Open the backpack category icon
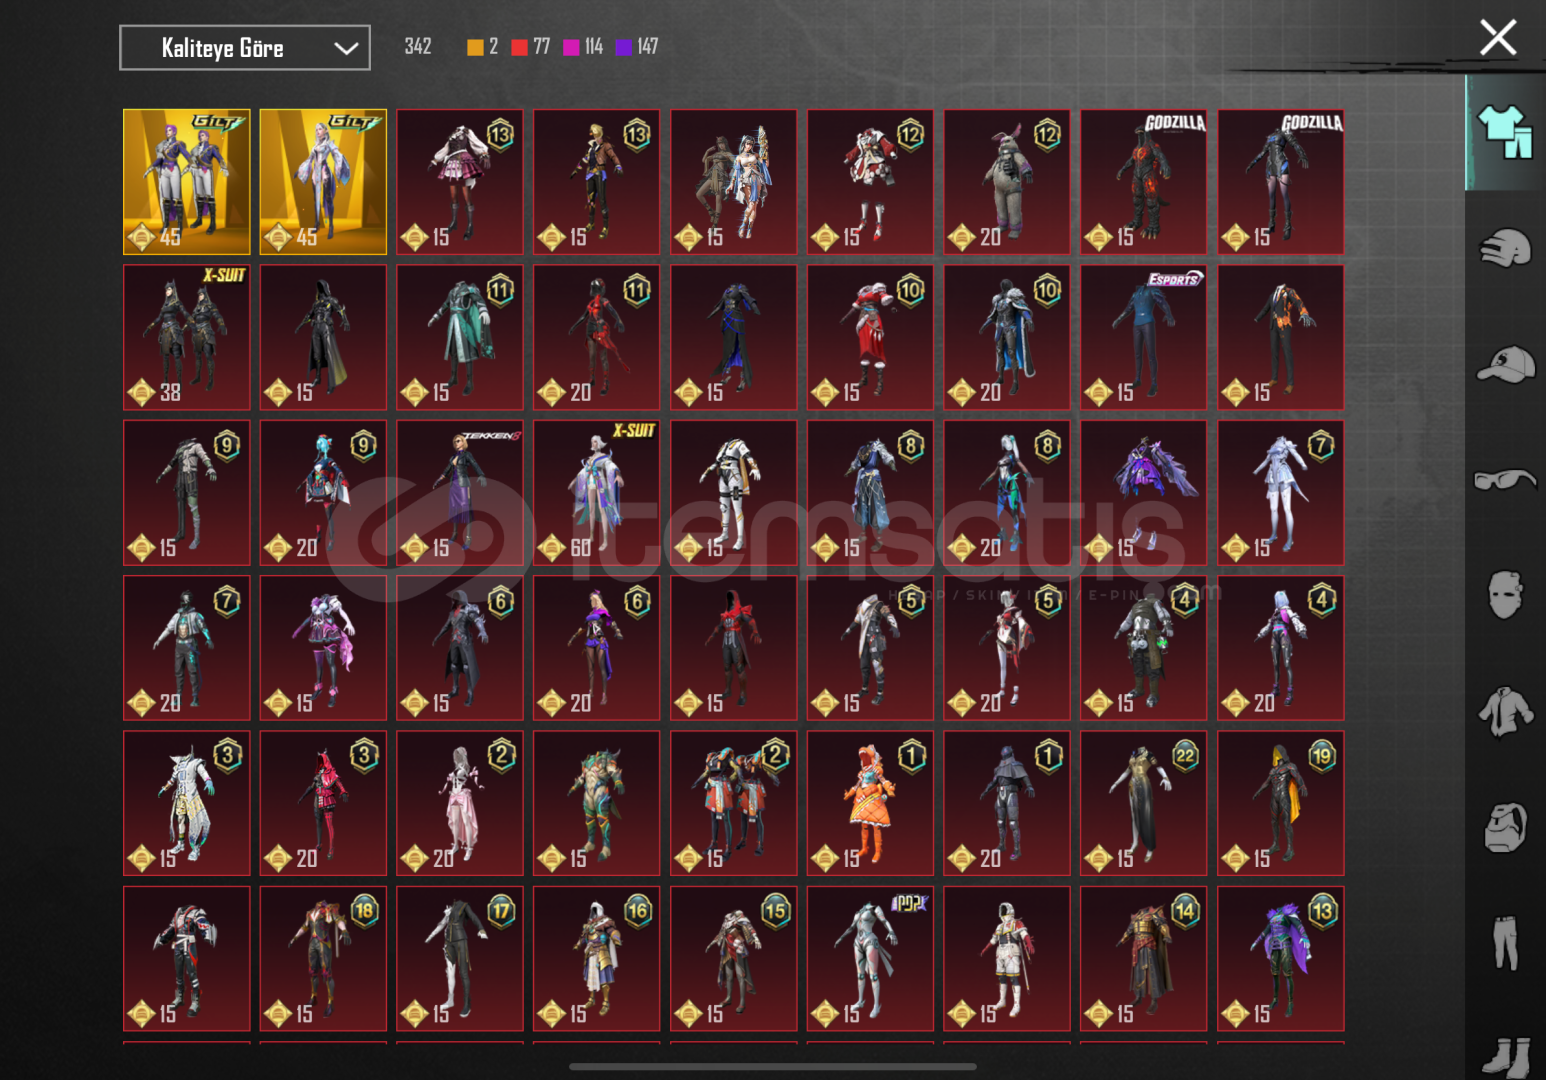Screen dimensions: 1546x1080 point(1505,828)
